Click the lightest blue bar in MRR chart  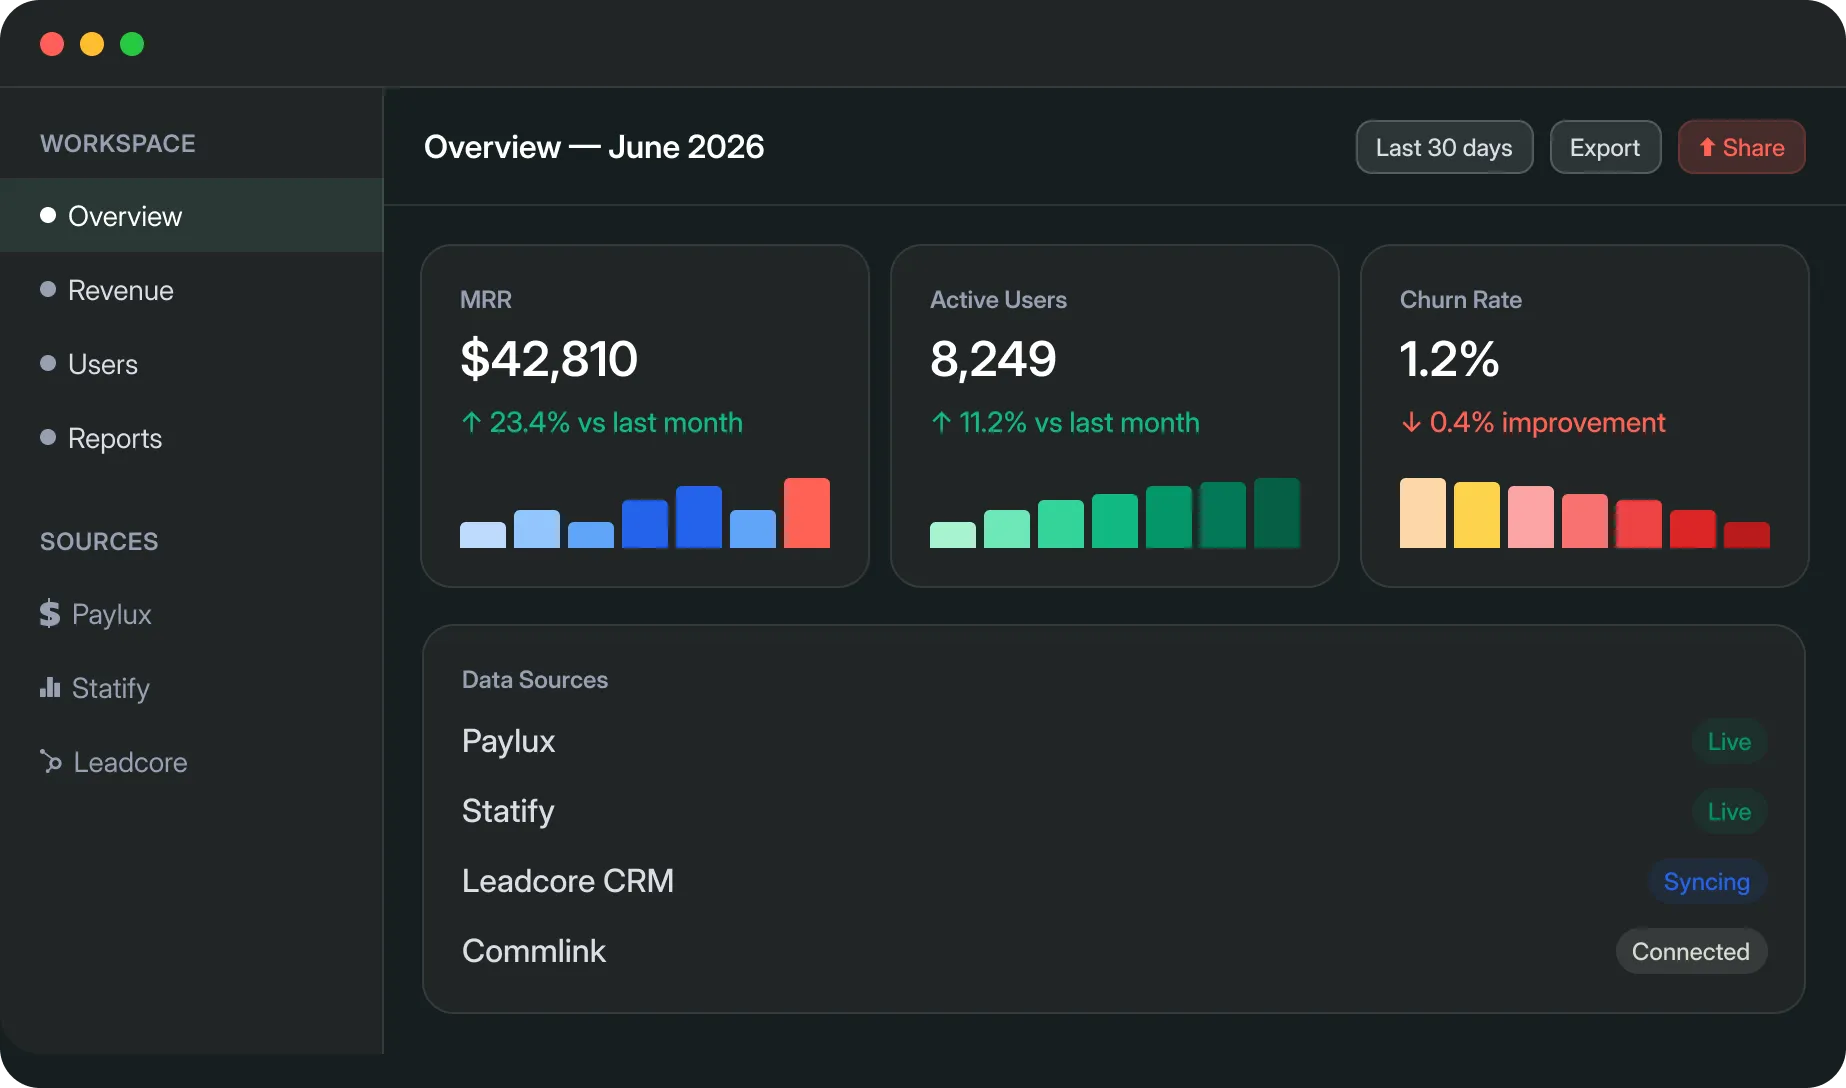click(483, 535)
